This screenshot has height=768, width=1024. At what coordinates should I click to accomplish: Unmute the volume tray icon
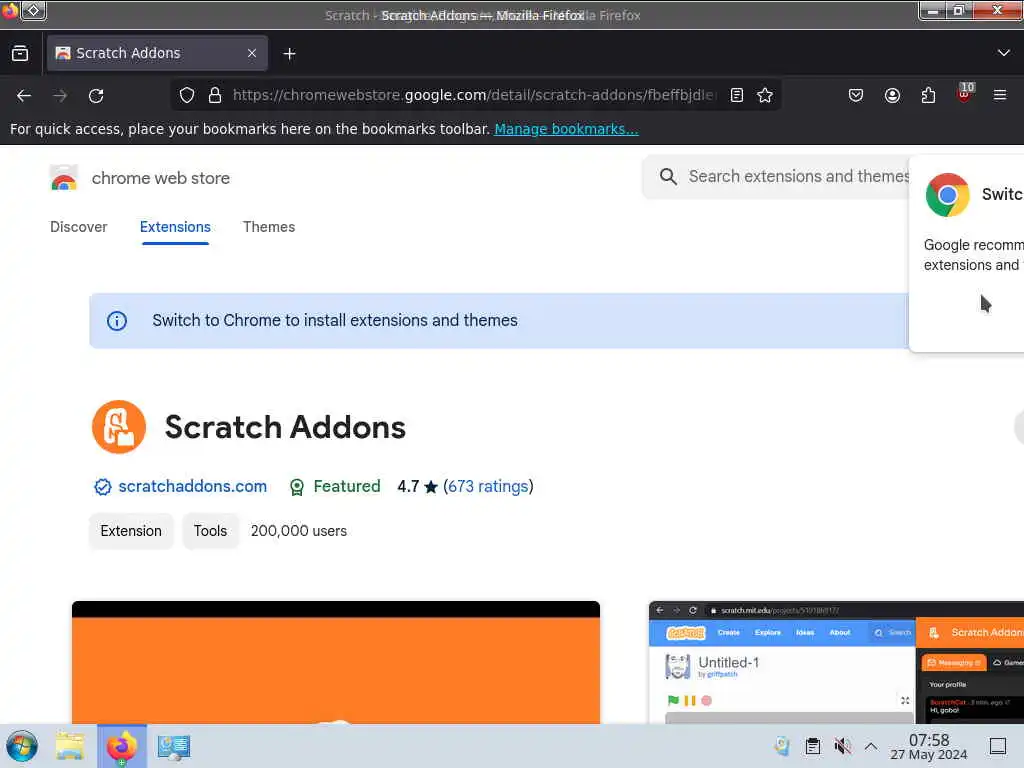(842, 746)
